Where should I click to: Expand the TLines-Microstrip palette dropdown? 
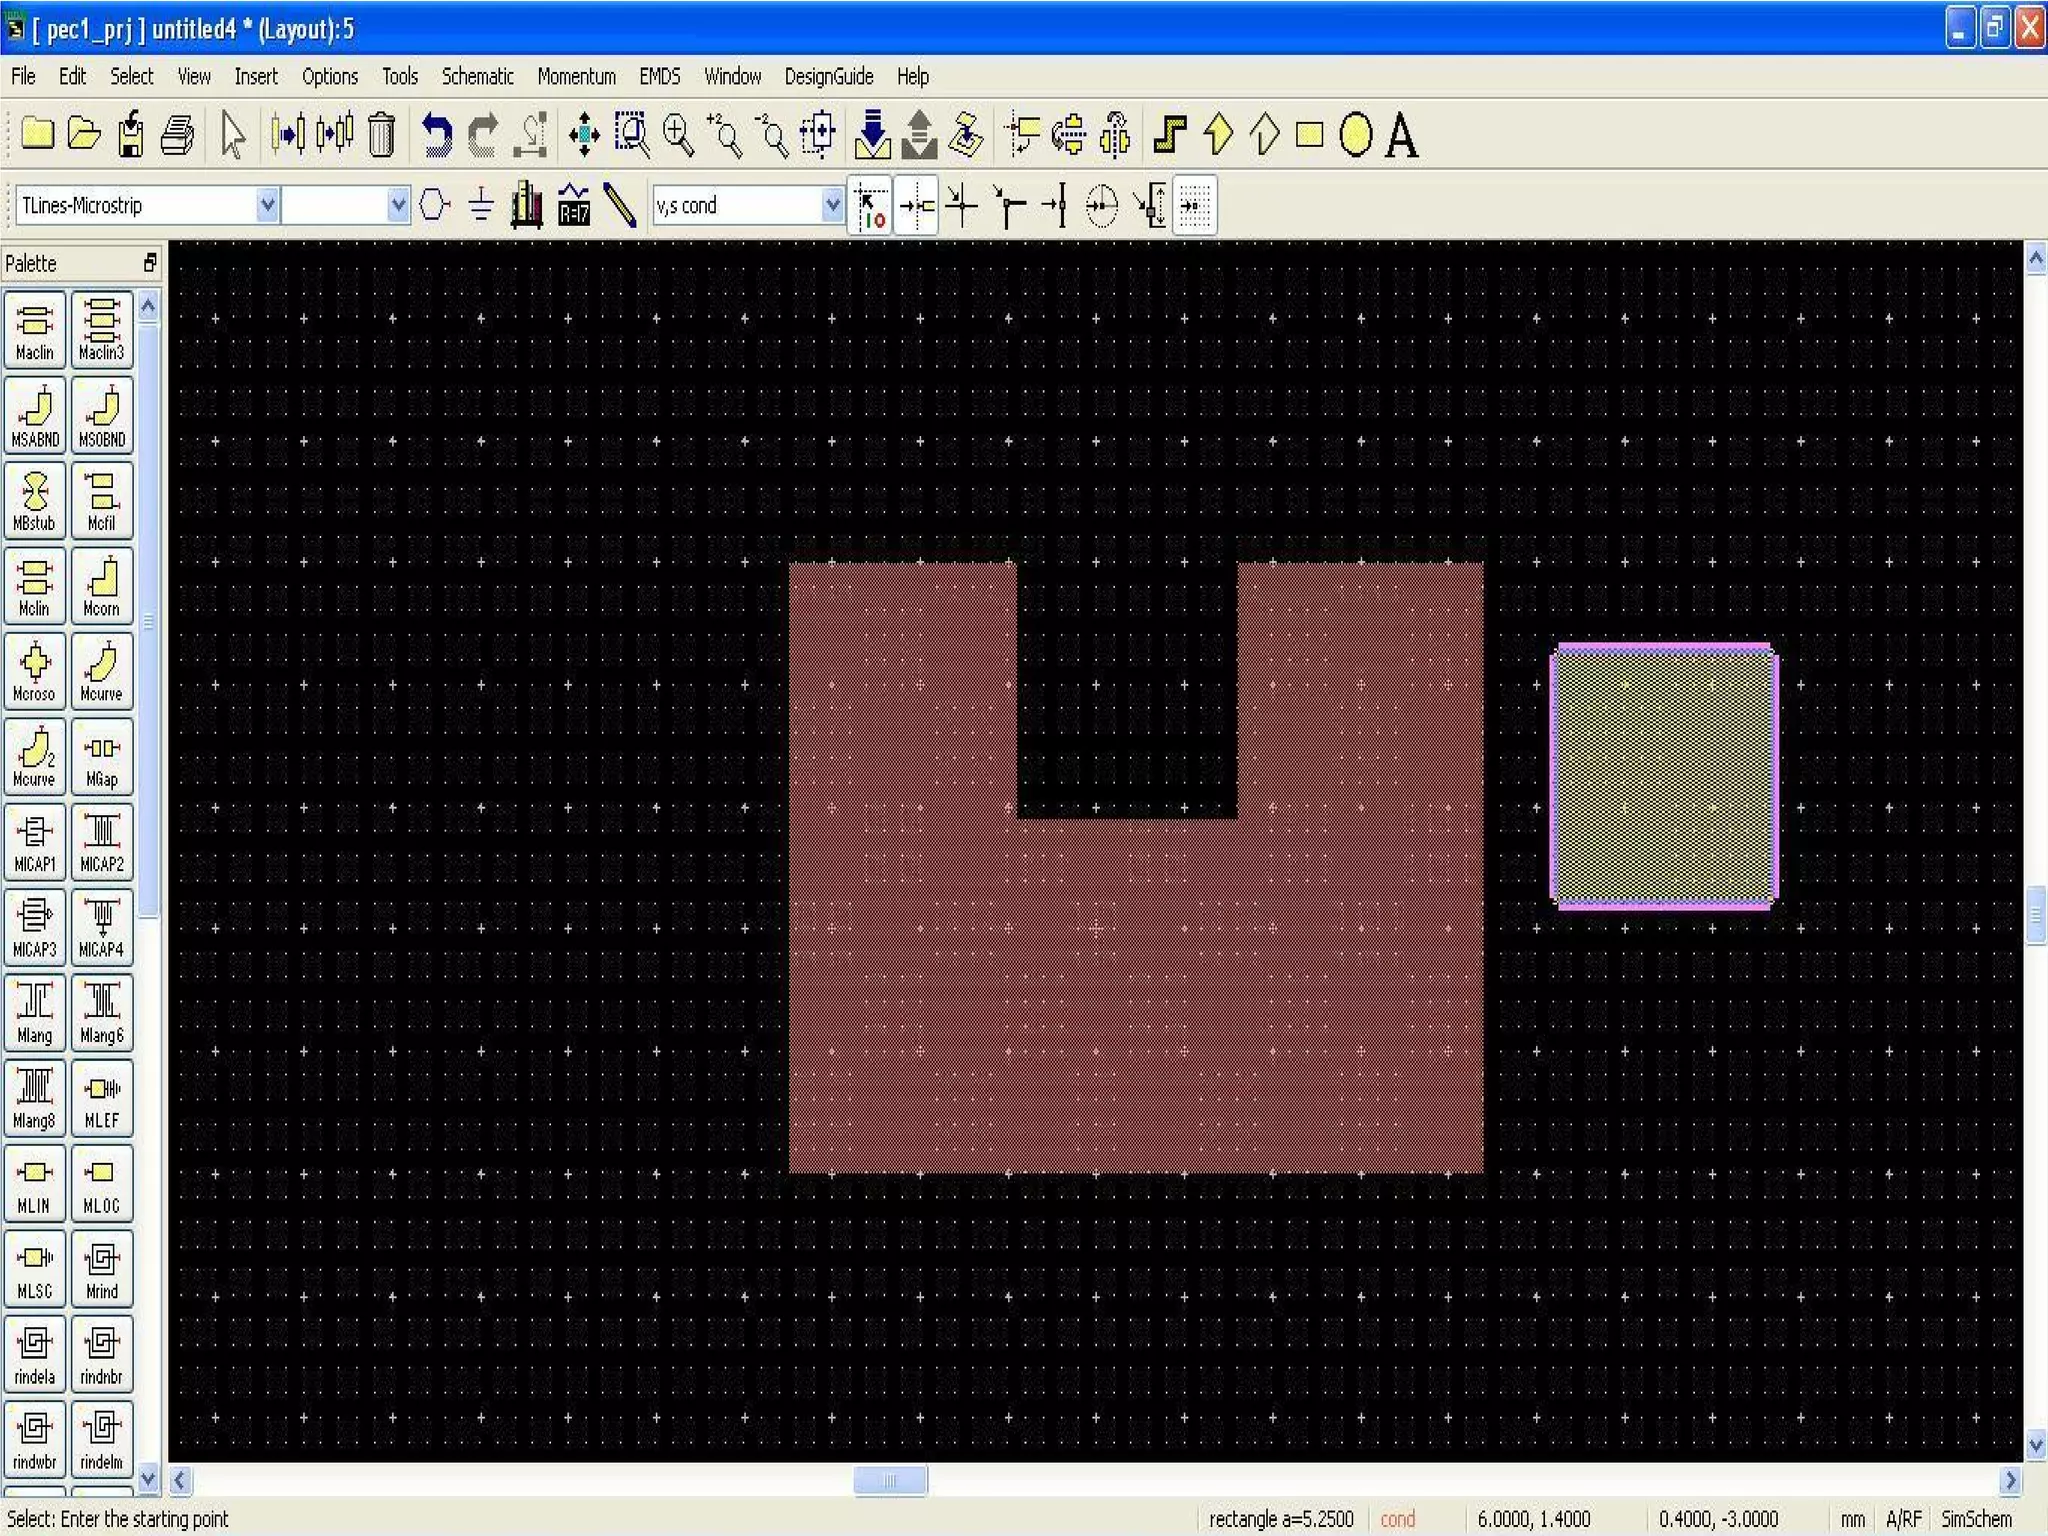[267, 205]
